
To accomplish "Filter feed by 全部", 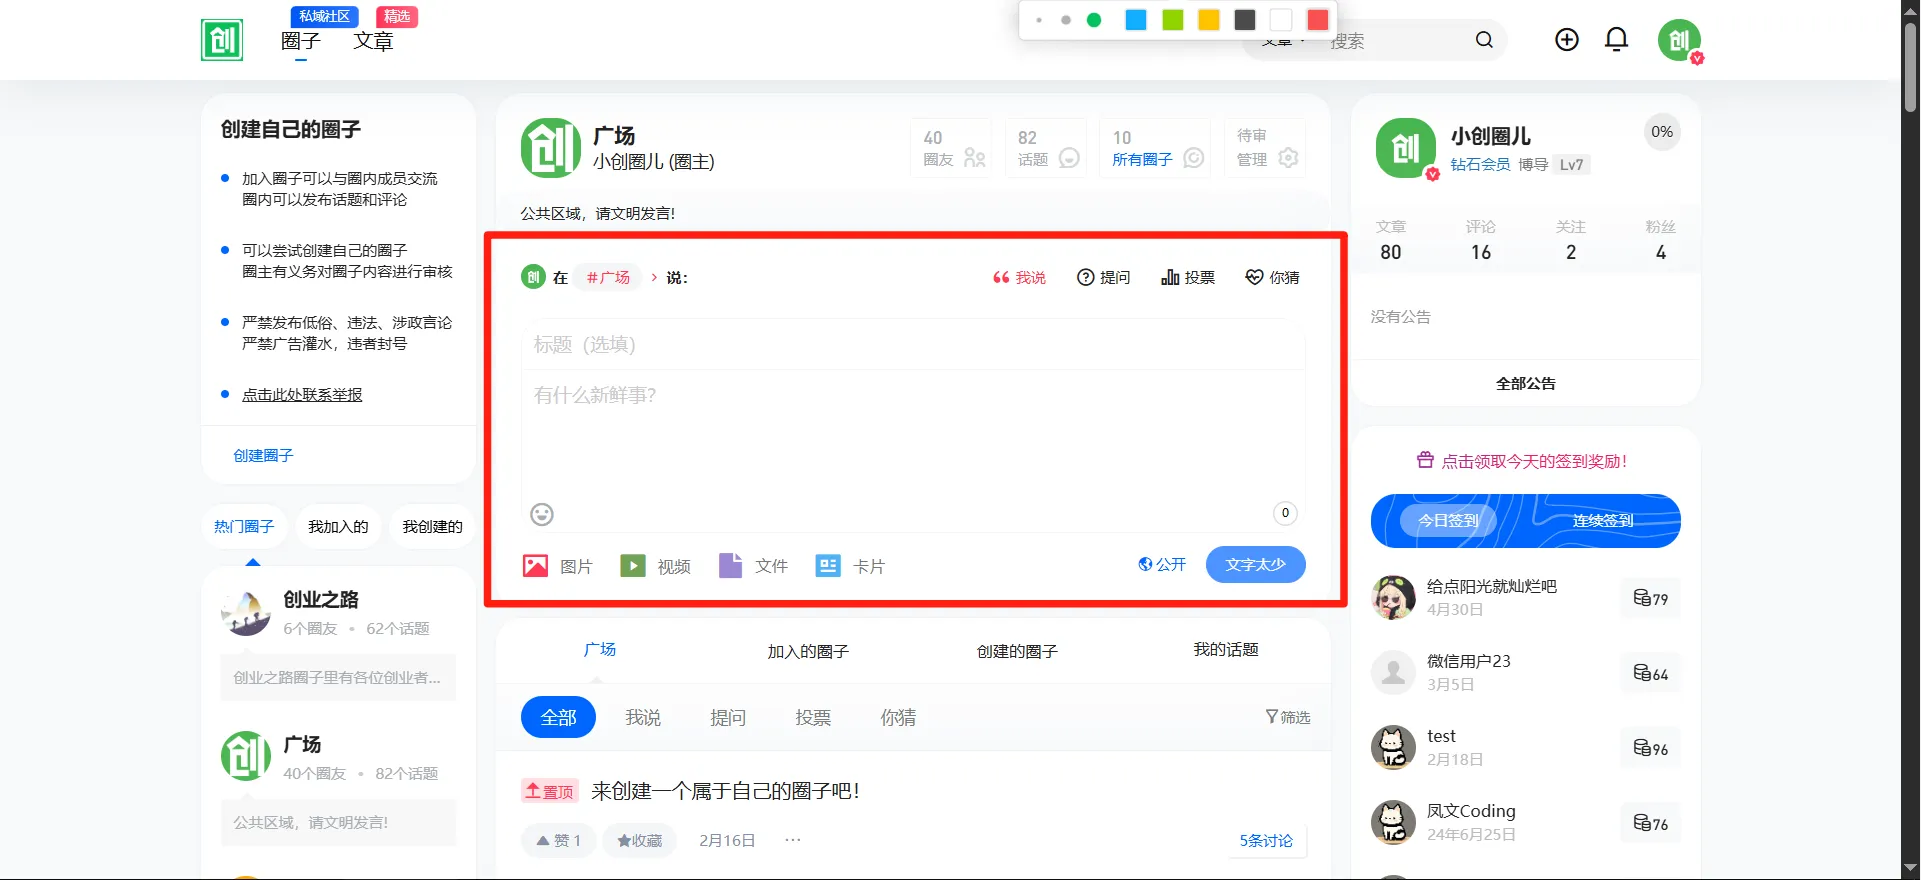I will 558,718.
